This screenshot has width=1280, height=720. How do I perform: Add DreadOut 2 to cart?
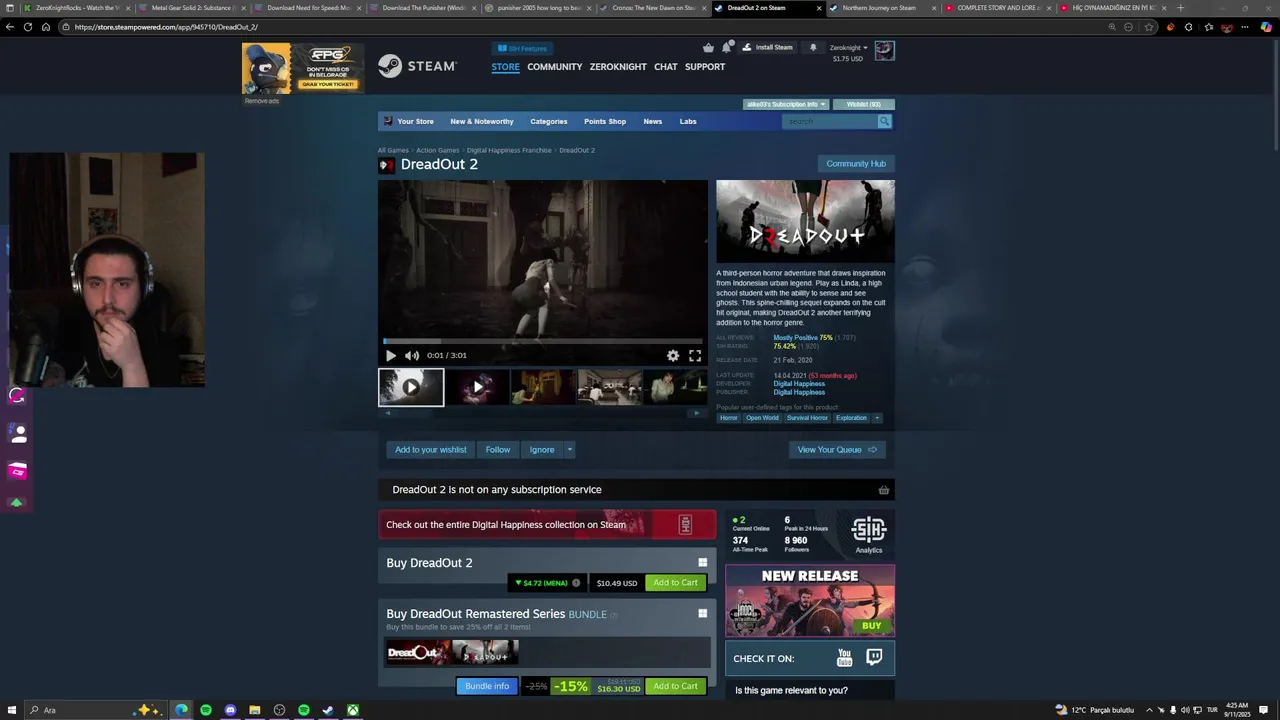coord(675,583)
